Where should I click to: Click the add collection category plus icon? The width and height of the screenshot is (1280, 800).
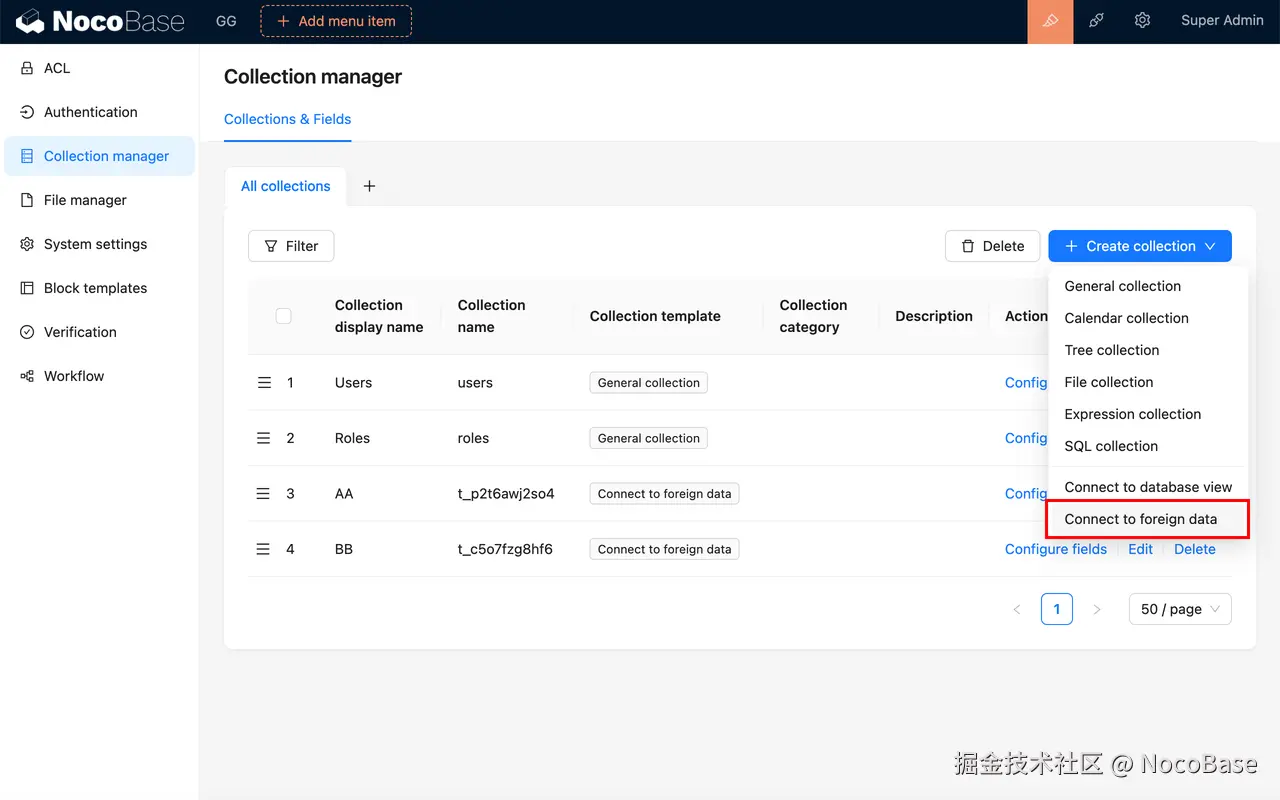369,186
